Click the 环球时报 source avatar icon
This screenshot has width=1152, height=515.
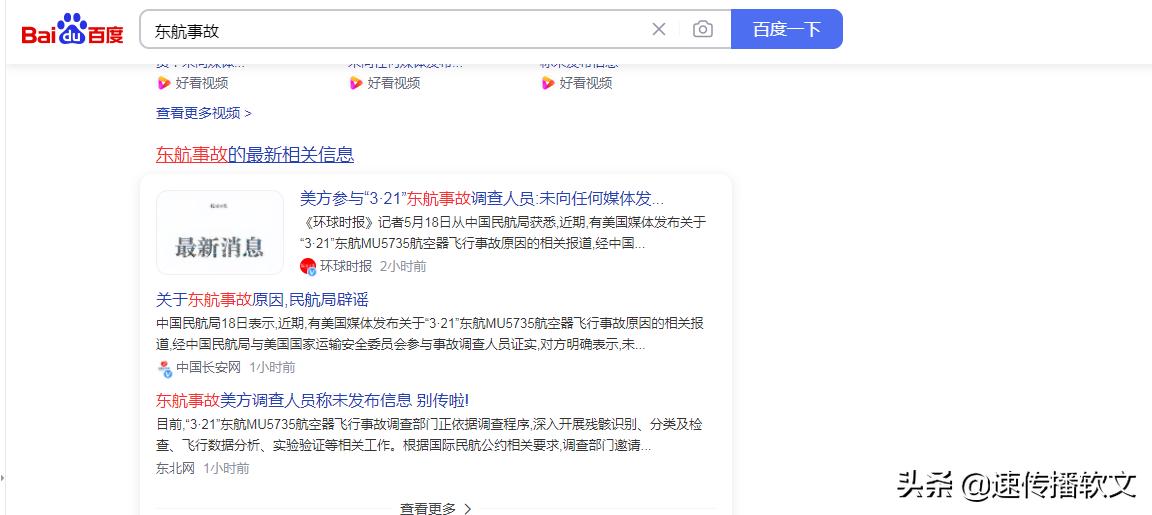308,266
